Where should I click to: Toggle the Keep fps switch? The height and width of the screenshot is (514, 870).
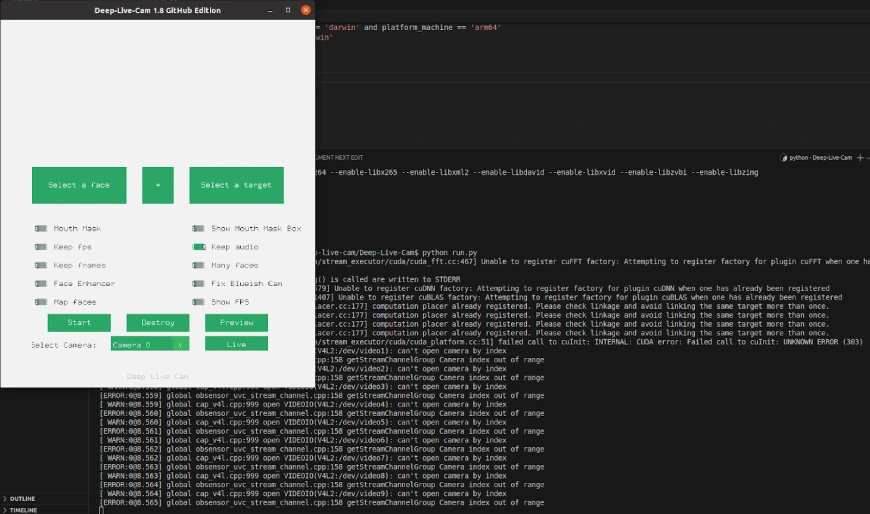[x=41, y=246]
